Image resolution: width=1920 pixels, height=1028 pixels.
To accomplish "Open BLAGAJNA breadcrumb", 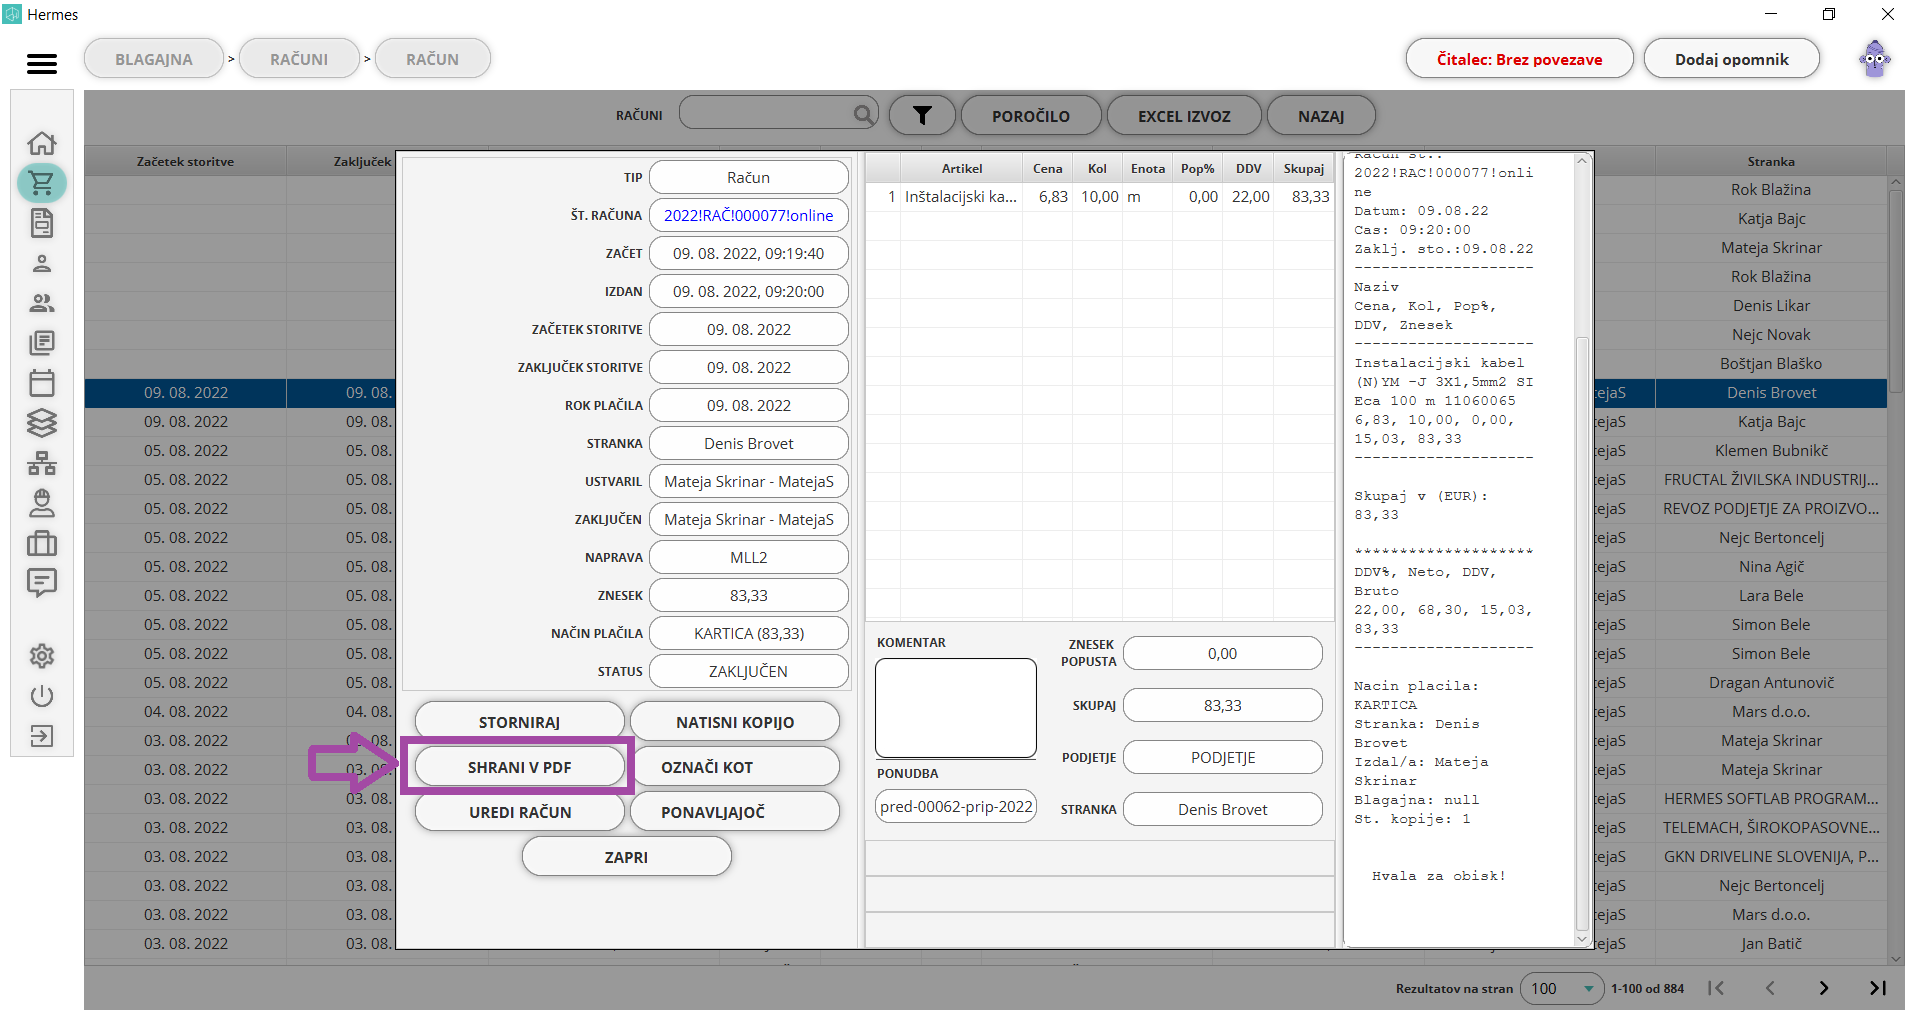I will 154,59.
